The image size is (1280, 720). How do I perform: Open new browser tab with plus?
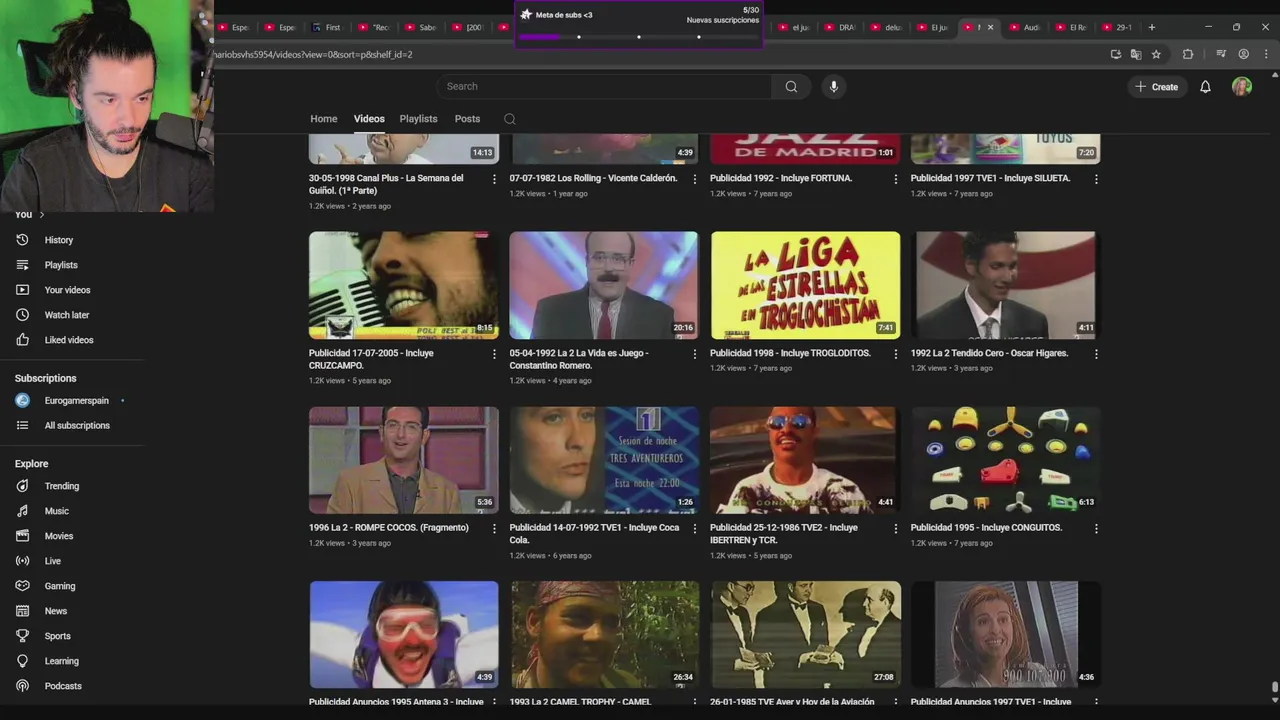coord(1151,27)
